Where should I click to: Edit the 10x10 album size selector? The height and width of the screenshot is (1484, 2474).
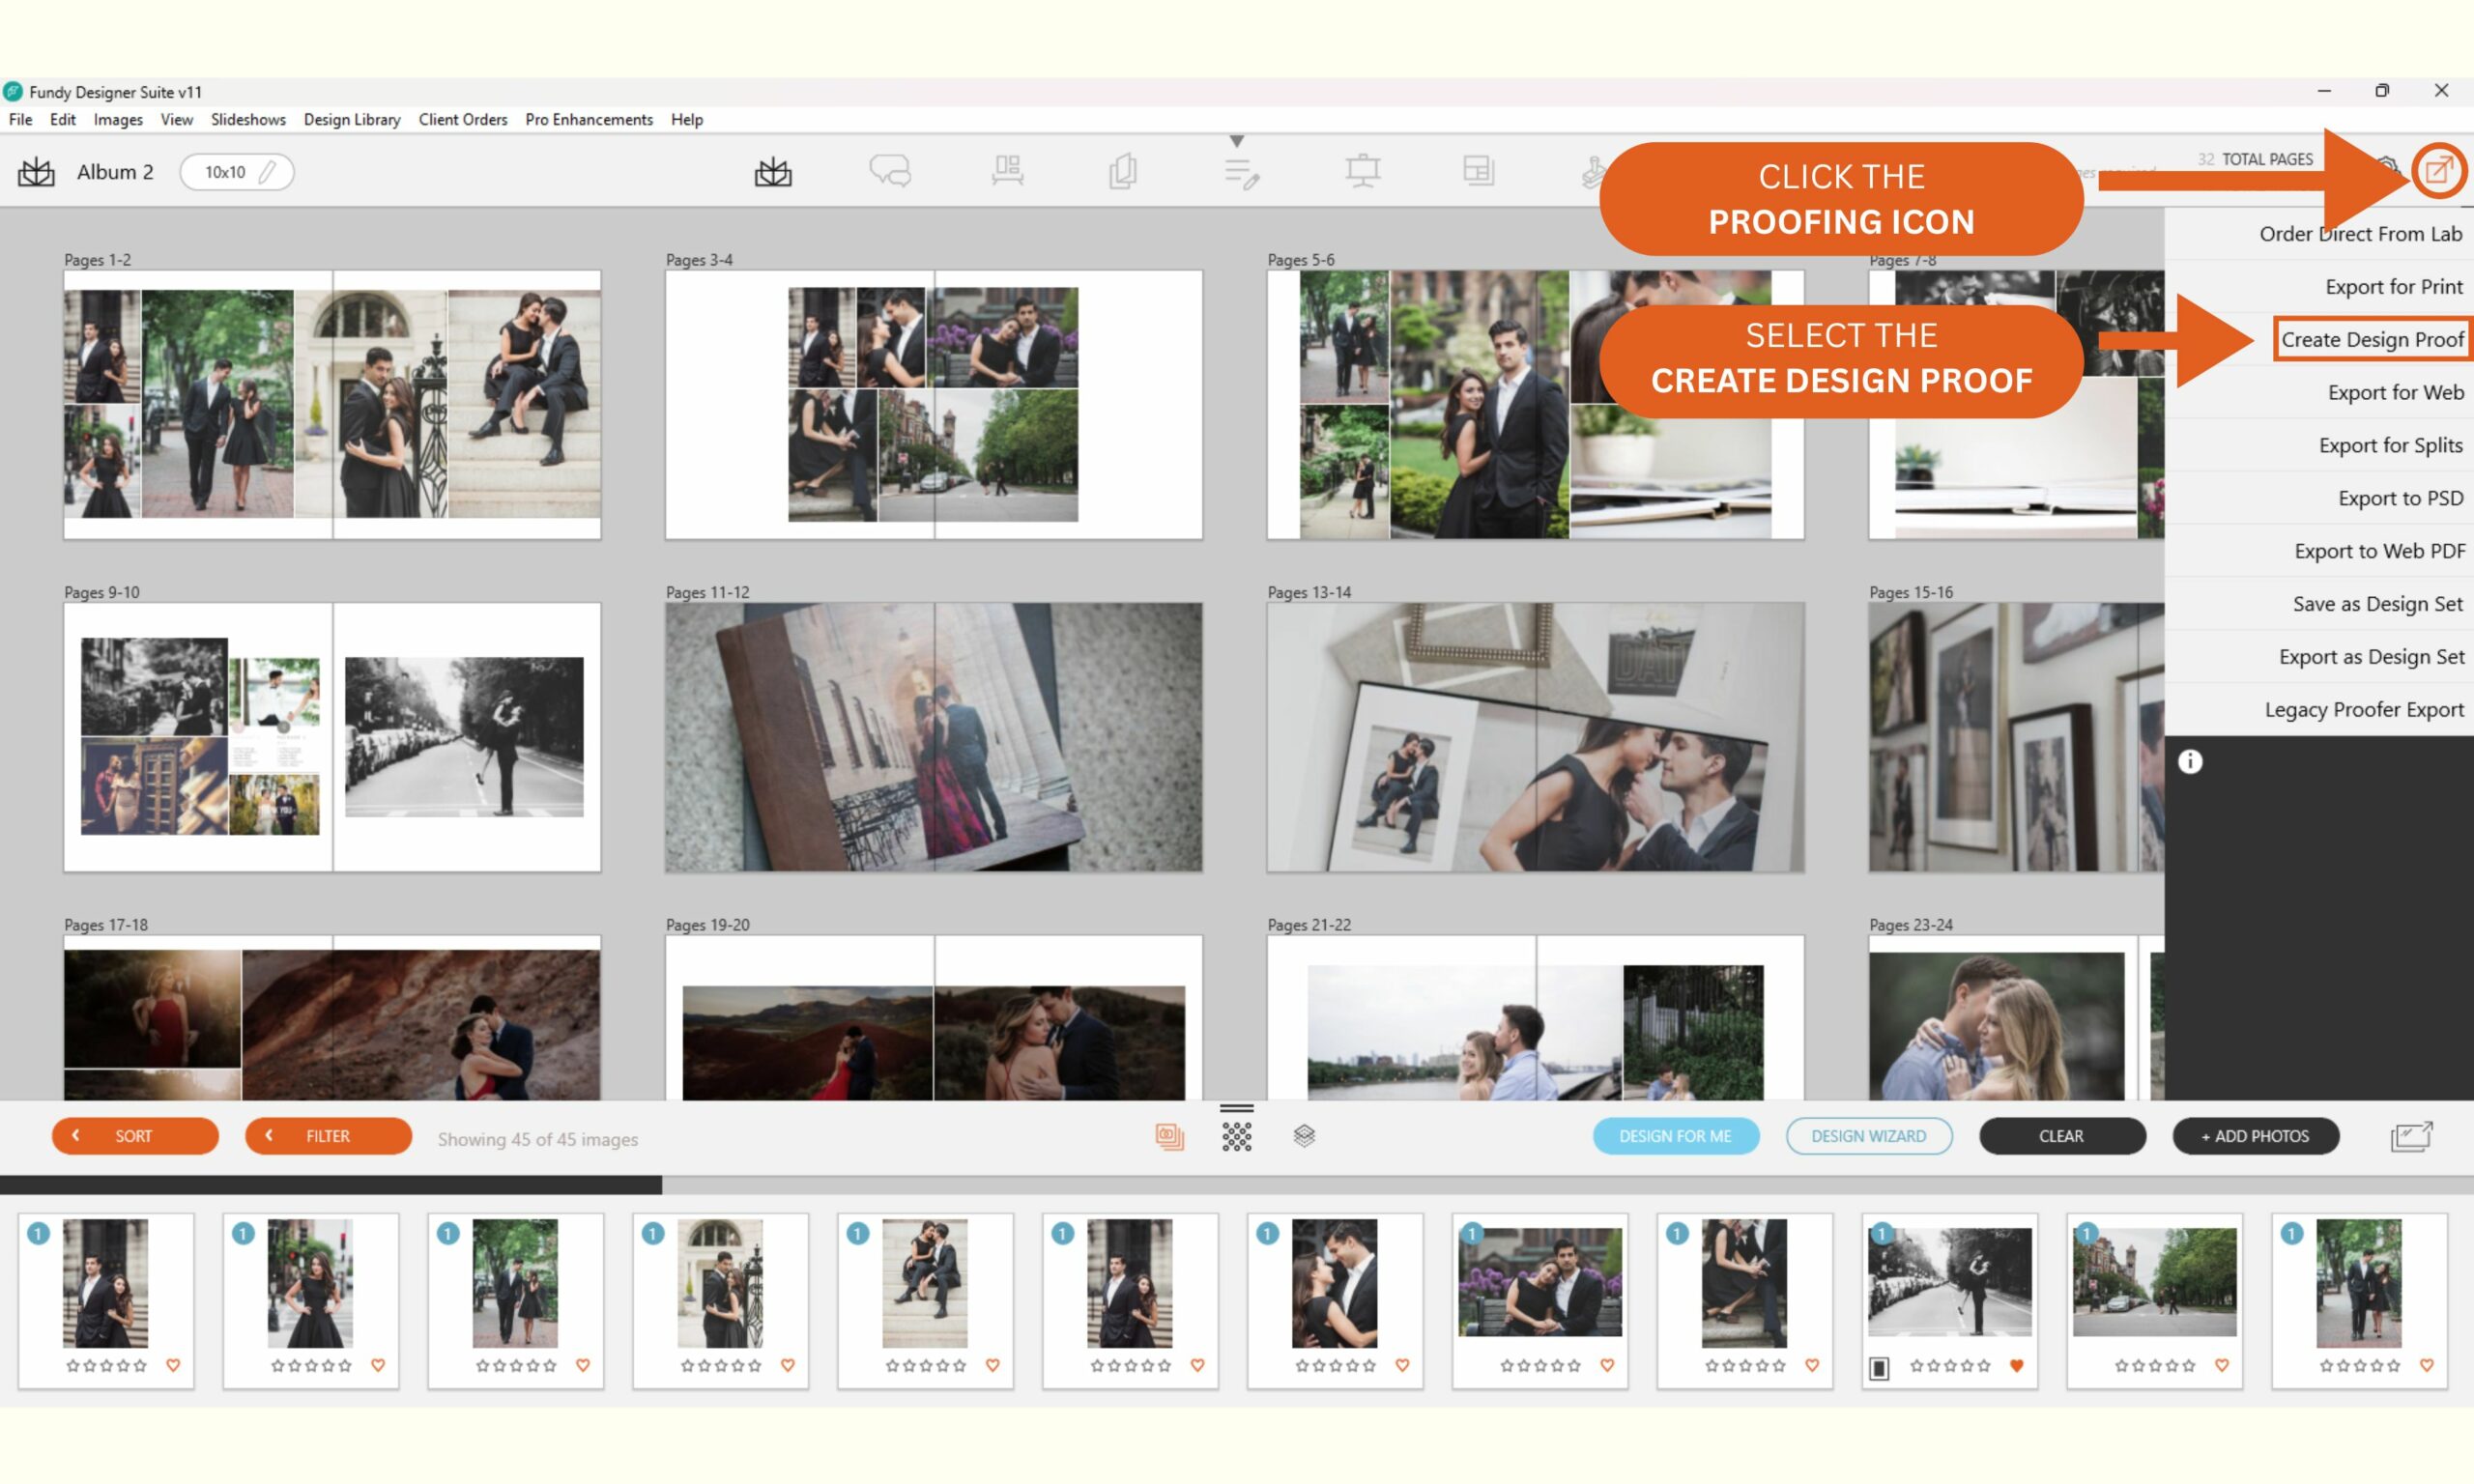pyautogui.click(x=237, y=172)
